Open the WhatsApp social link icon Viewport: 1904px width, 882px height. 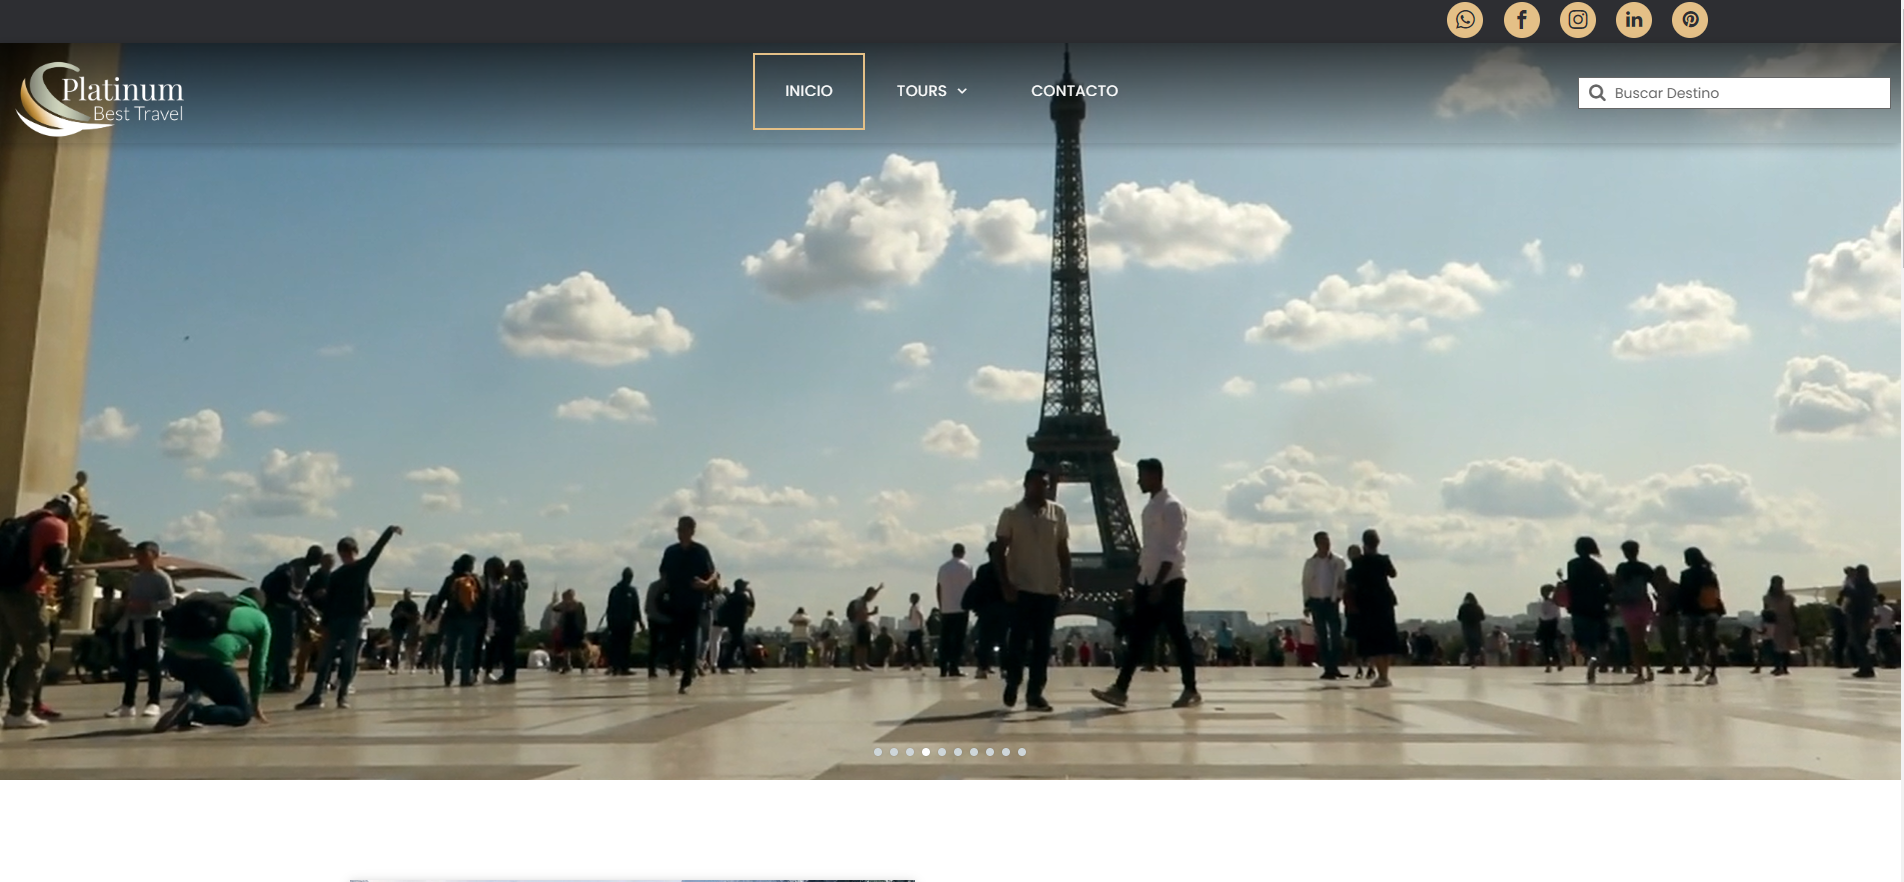tap(1465, 20)
